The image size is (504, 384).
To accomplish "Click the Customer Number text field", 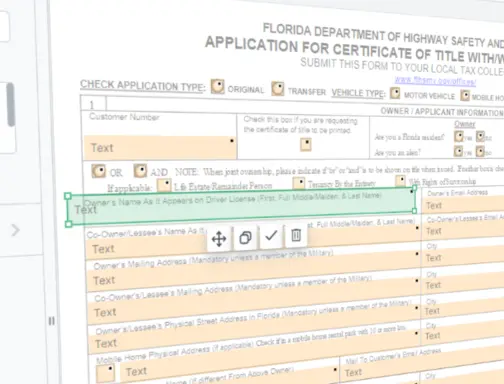I will pyautogui.click(x=160, y=147).
